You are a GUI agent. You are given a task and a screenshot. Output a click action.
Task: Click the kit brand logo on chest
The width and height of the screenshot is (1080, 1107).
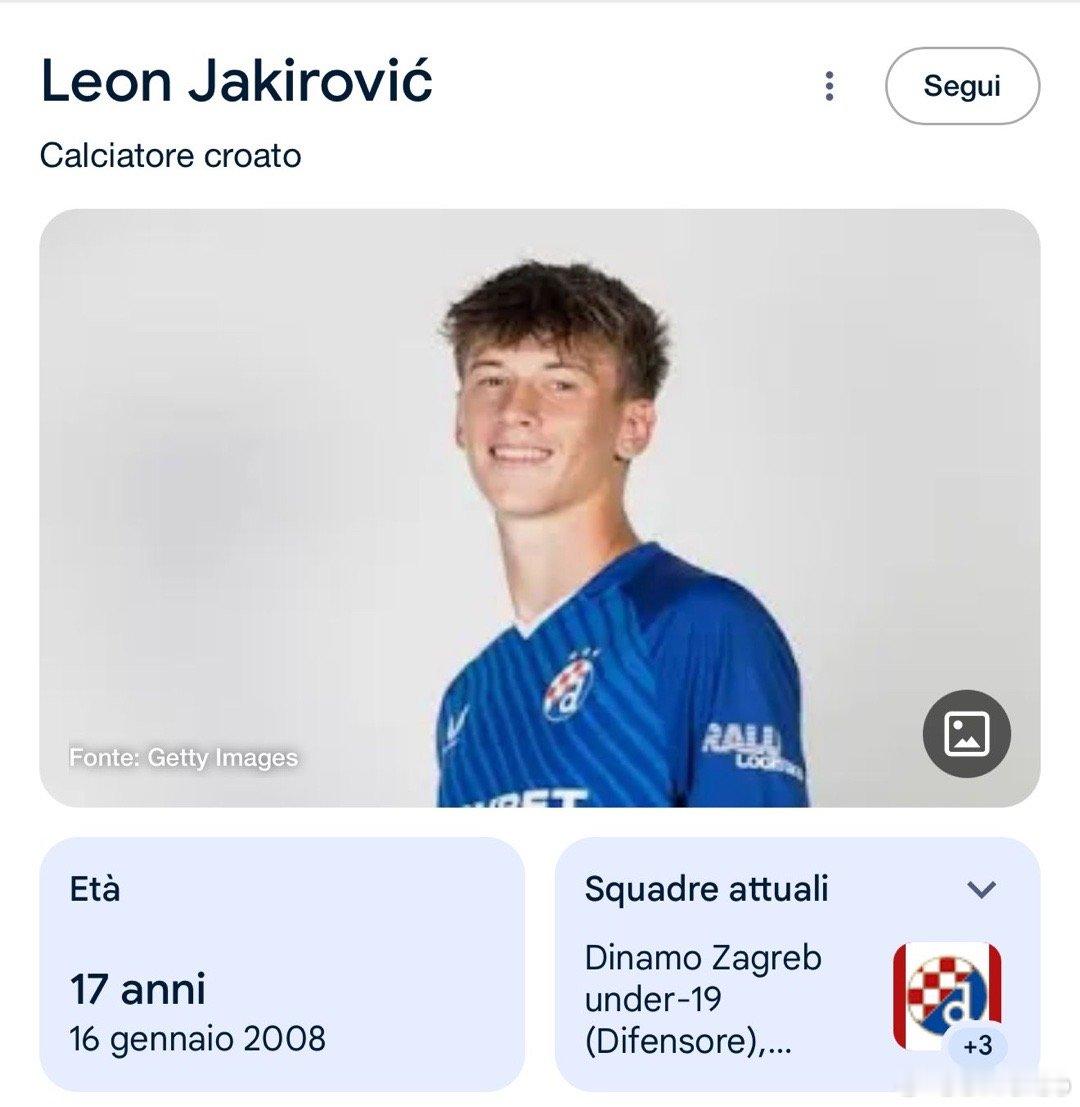click(455, 727)
